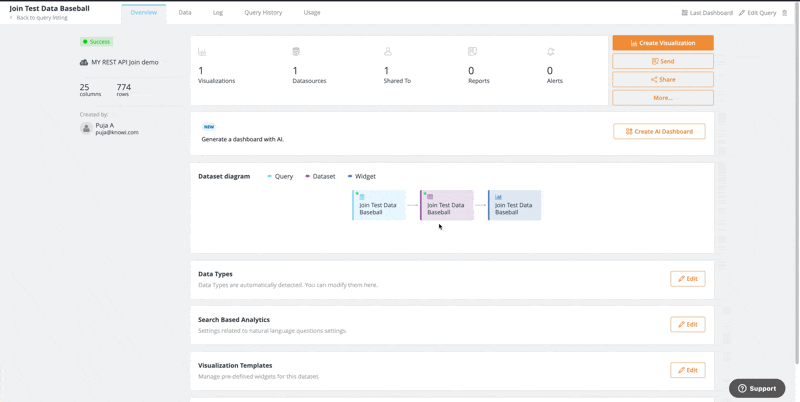Select the Widget node in dataset diagram

[515, 205]
